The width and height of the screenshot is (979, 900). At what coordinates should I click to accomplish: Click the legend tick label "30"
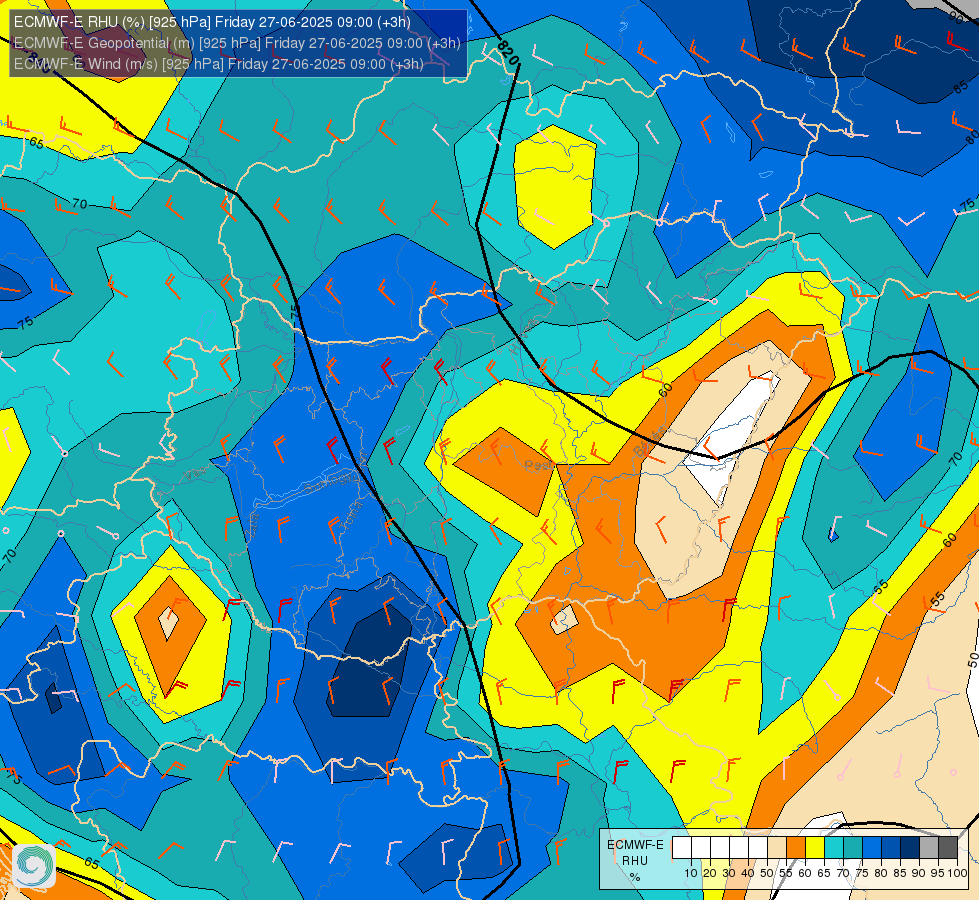729,873
